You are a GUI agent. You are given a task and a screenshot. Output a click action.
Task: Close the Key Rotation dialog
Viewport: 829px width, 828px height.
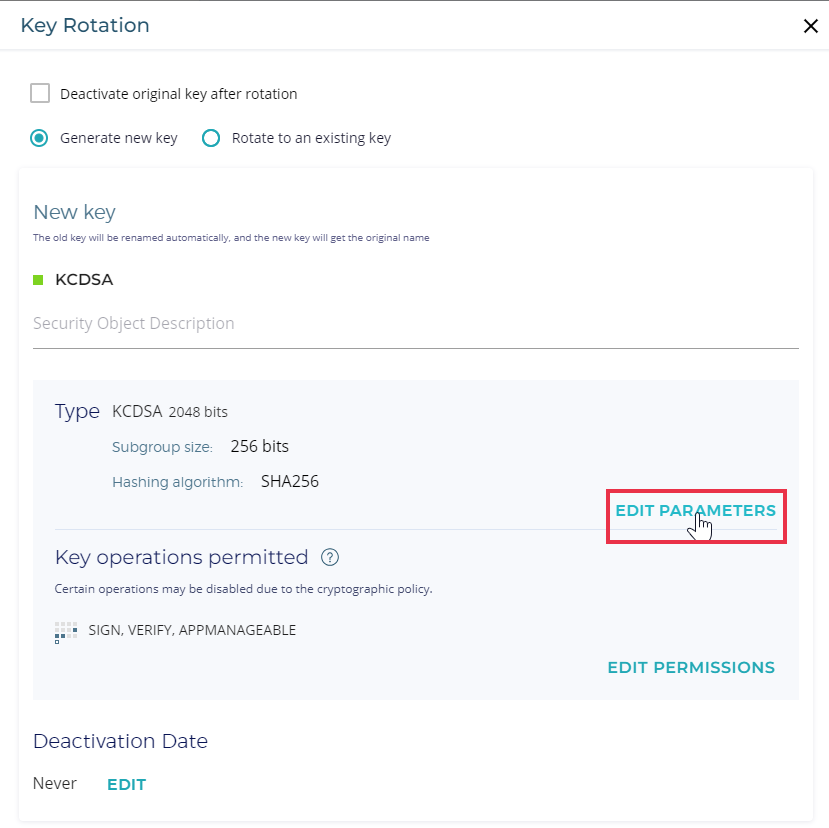pos(810,26)
